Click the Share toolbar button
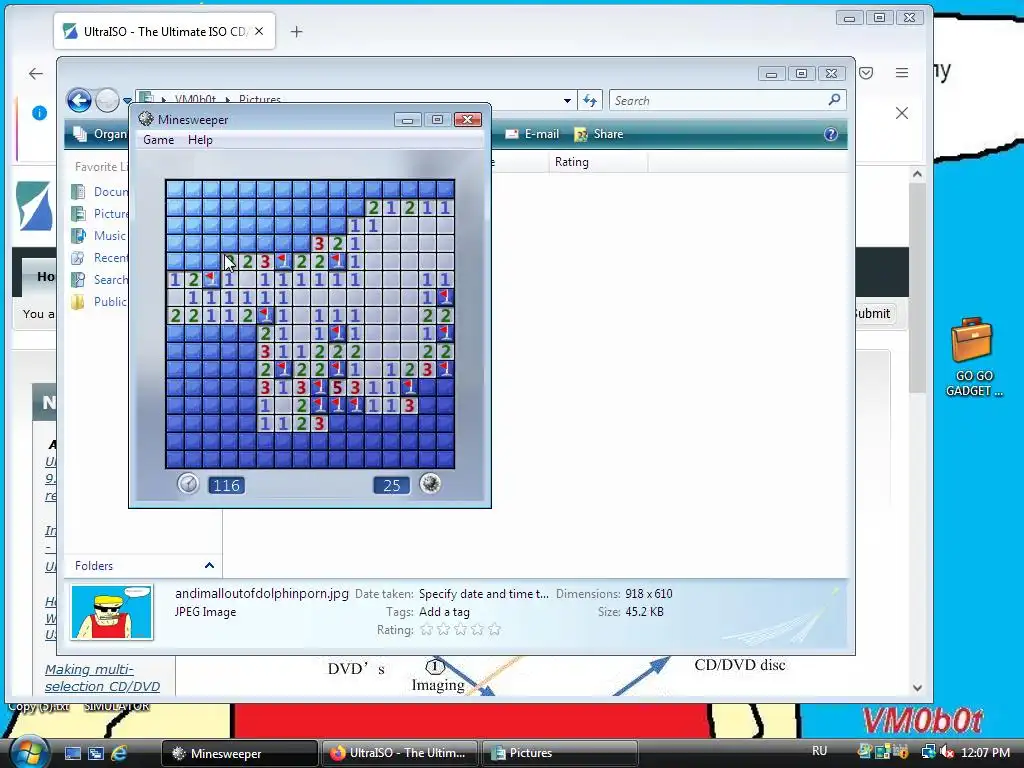Image resolution: width=1024 pixels, height=768 pixels. pyautogui.click(x=599, y=134)
